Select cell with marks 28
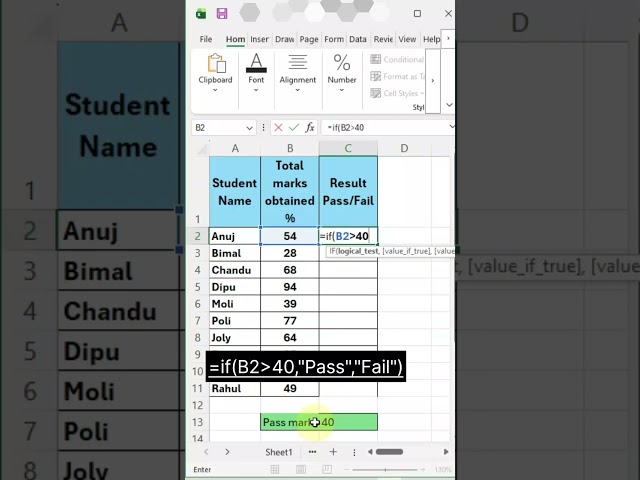This screenshot has width=640, height=480. pos(290,253)
